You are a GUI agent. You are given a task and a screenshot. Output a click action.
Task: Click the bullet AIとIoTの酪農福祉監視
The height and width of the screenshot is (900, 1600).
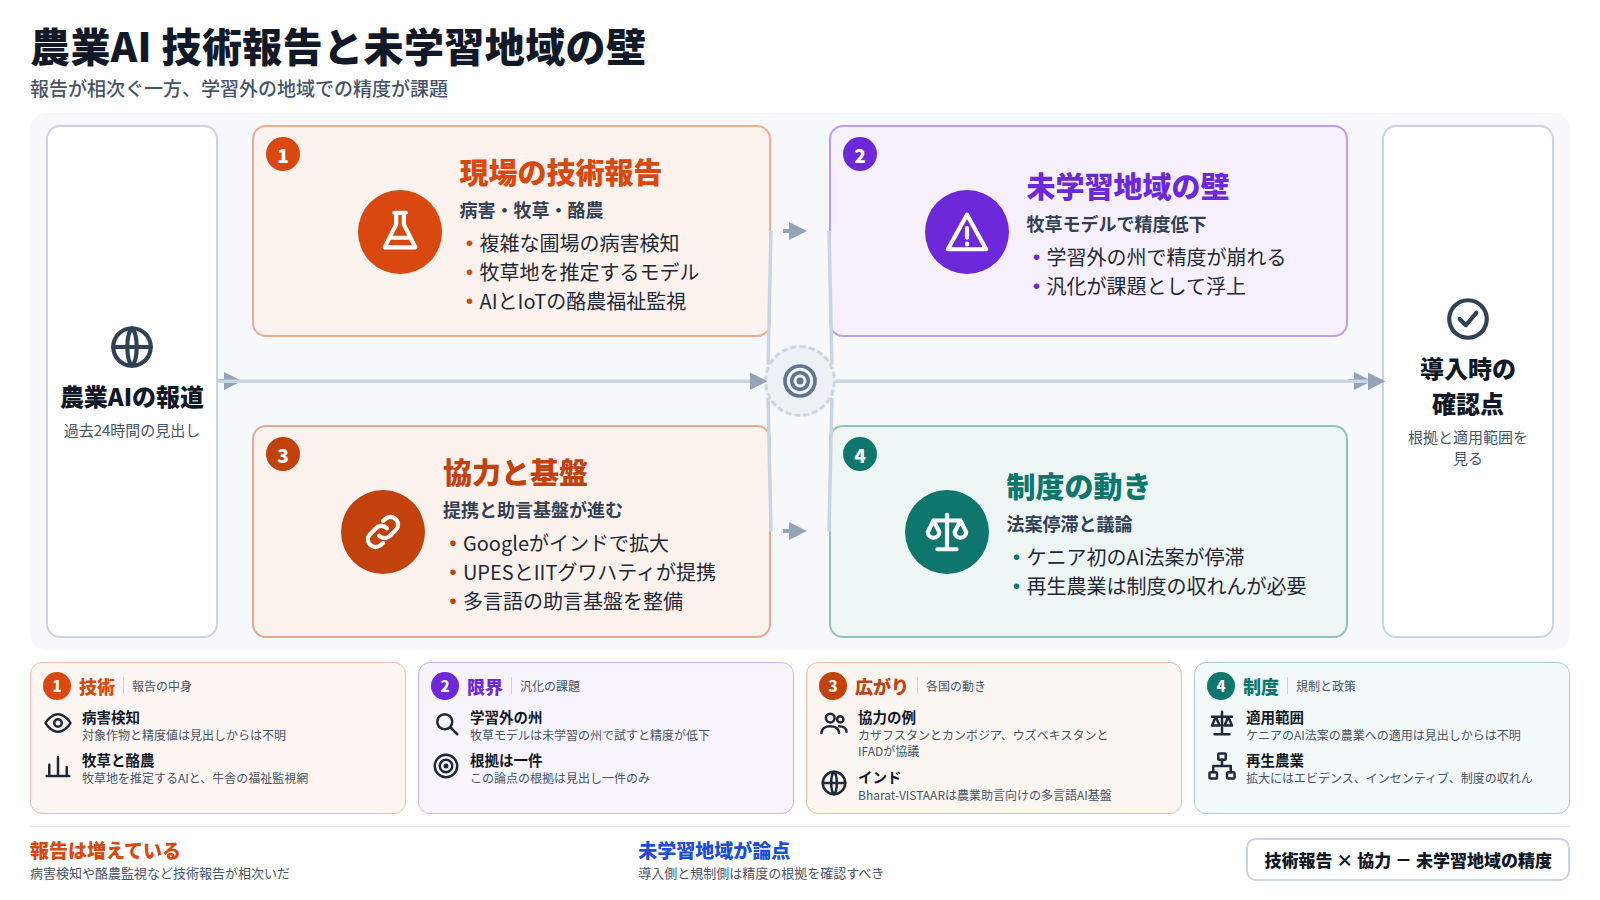[x=582, y=301]
